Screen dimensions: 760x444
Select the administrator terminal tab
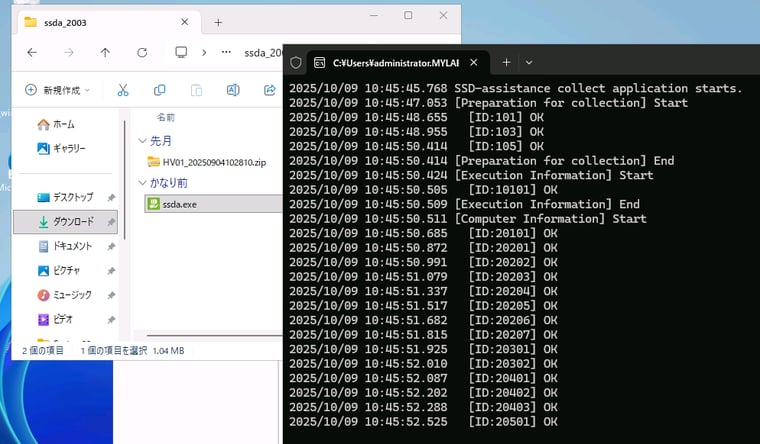click(396, 62)
